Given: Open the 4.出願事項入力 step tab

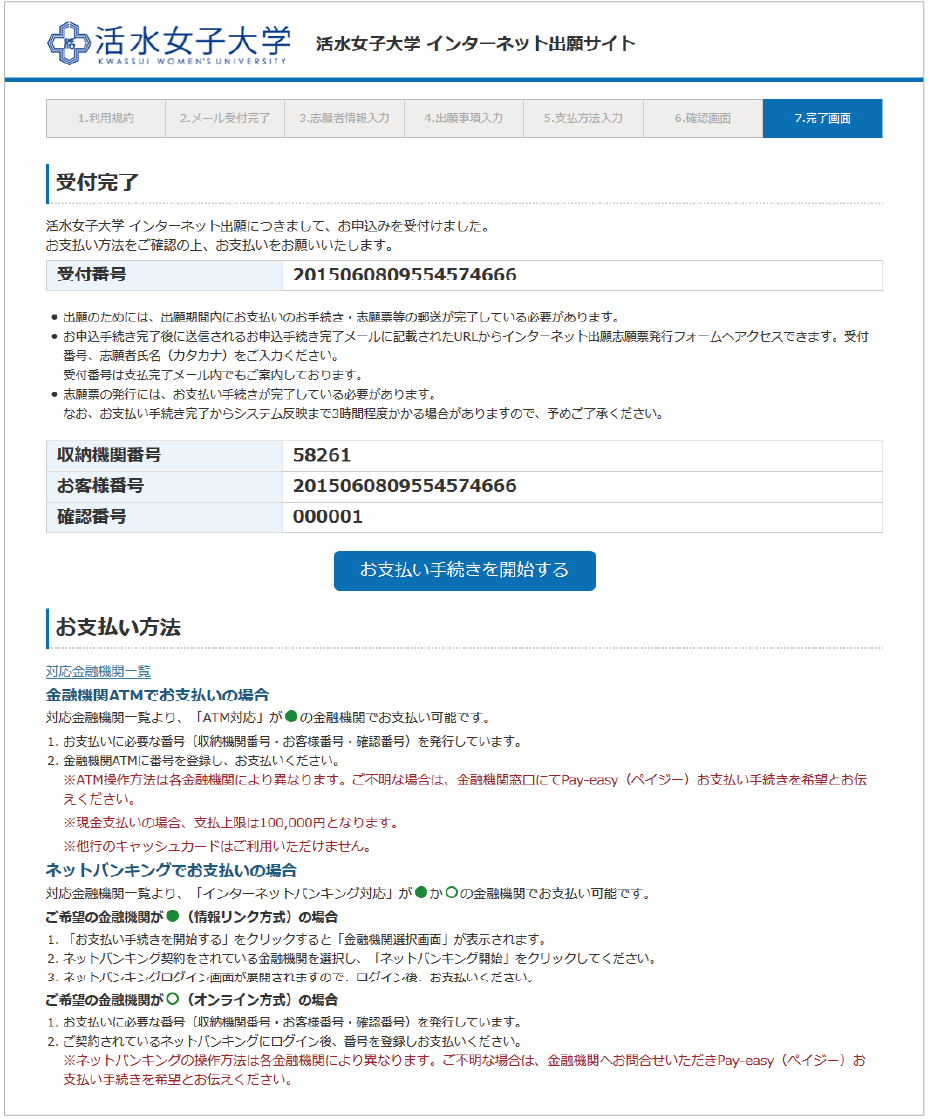Looking at the screenshot, I should tap(463, 118).
